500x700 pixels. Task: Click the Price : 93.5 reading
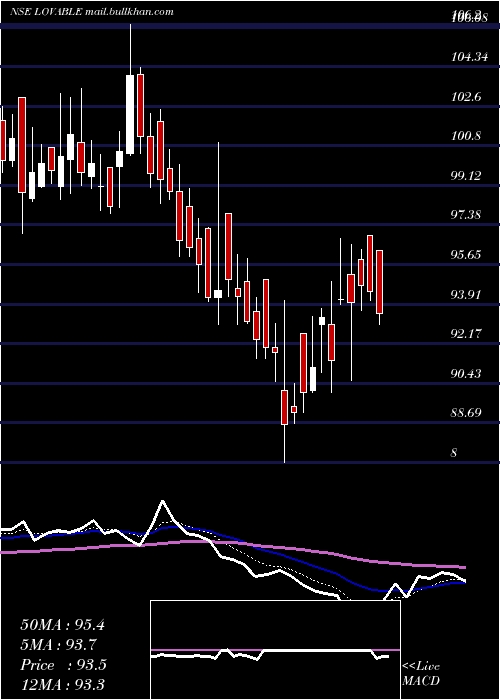tap(63, 665)
